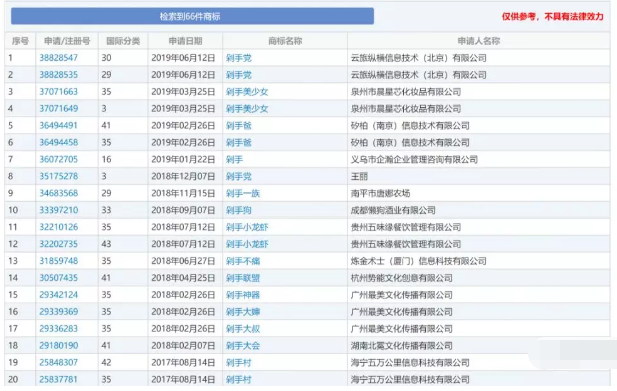The height and width of the screenshot is (391, 617).
Task: Open trademark 剁手党 in class 29 row
Action: pyautogui.click(x=238, y=75)
